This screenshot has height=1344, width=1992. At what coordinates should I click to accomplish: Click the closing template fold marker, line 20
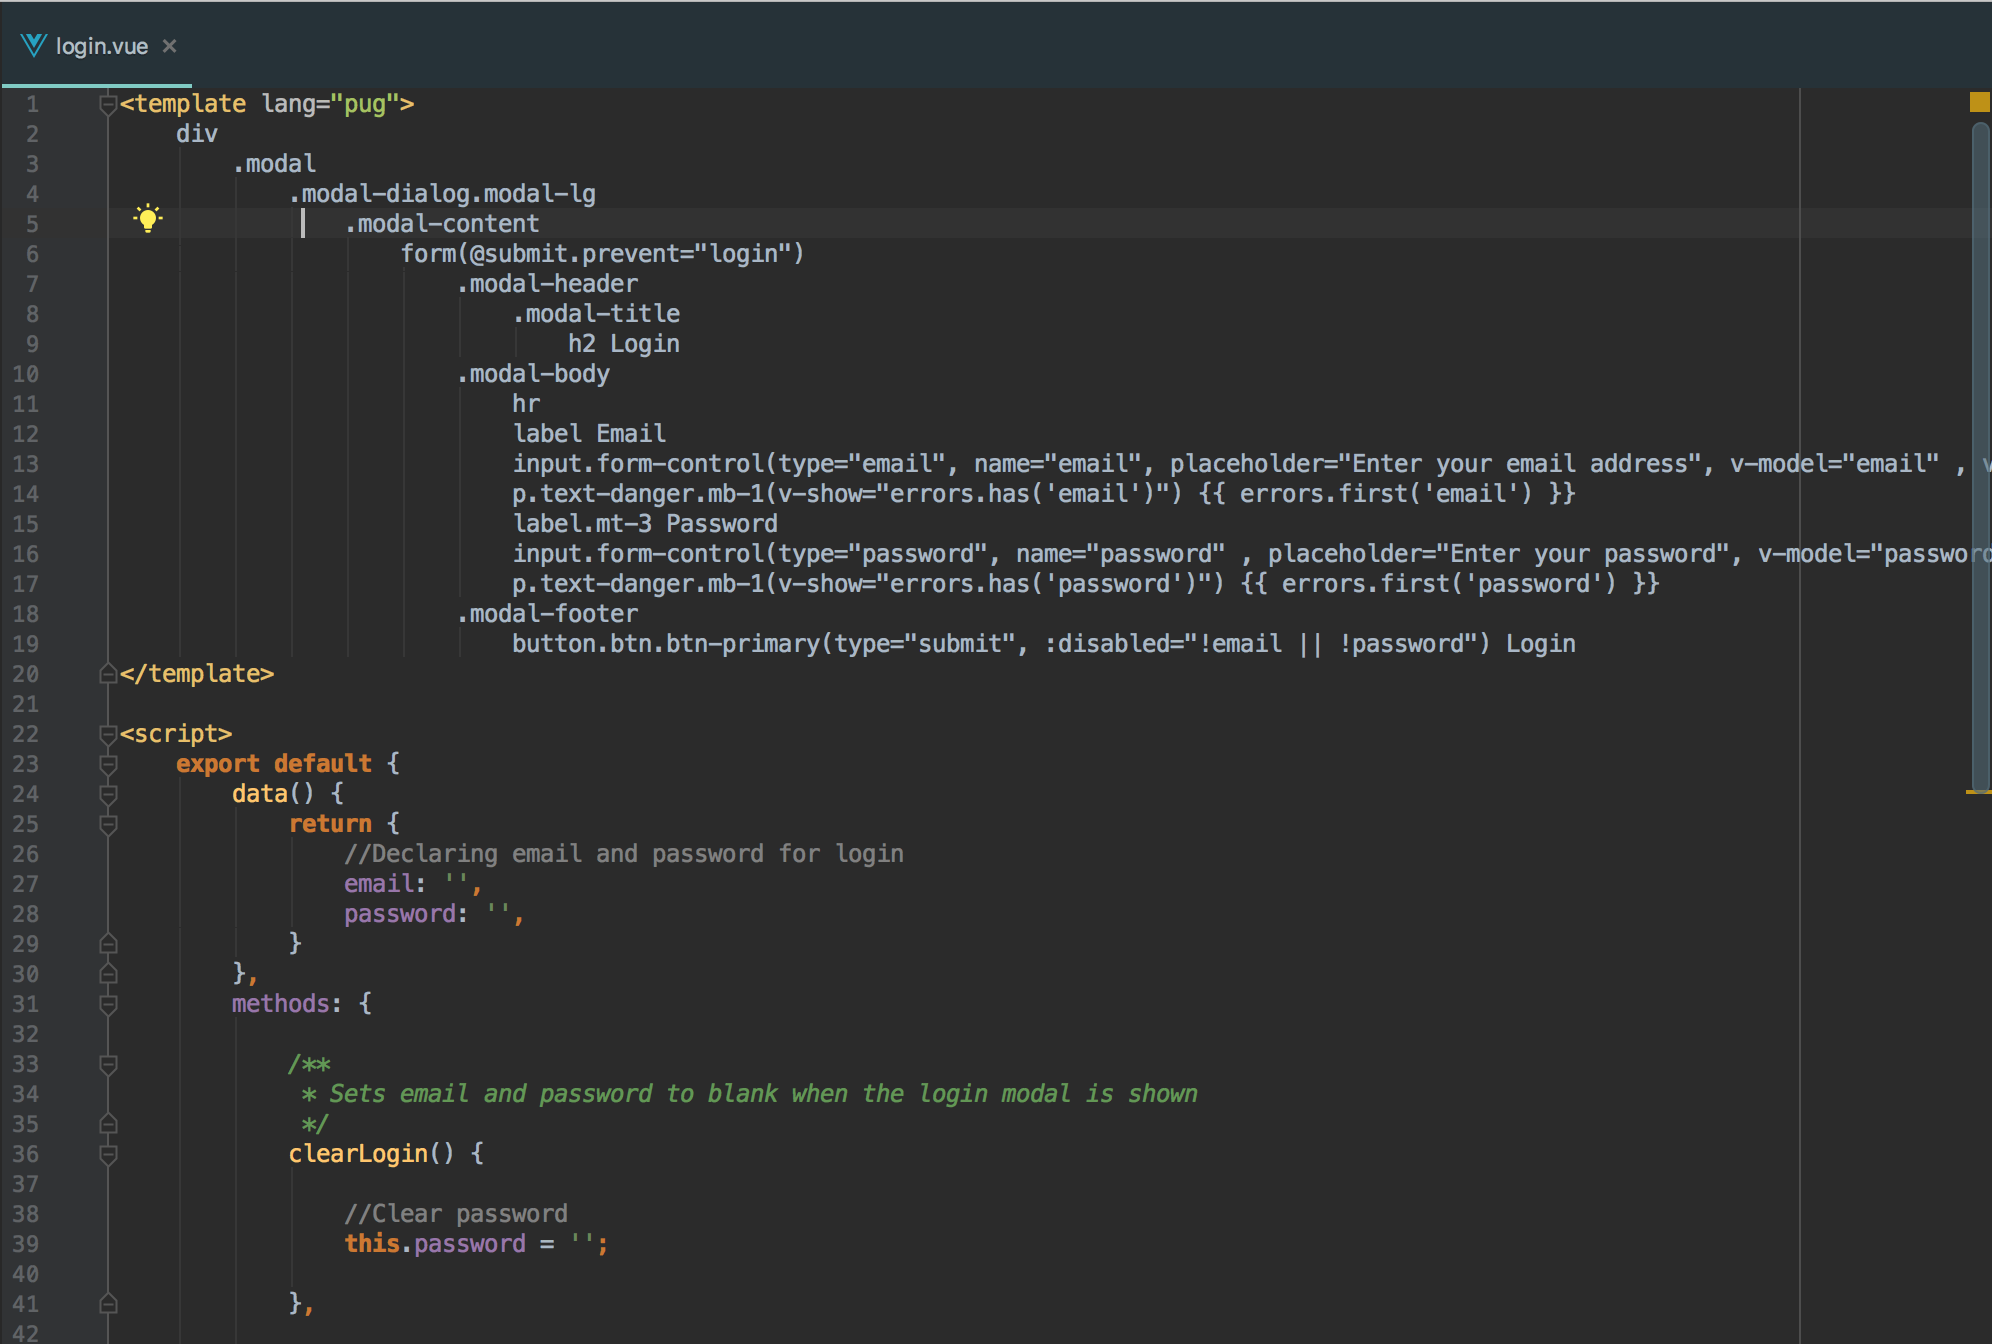point(108,674)
